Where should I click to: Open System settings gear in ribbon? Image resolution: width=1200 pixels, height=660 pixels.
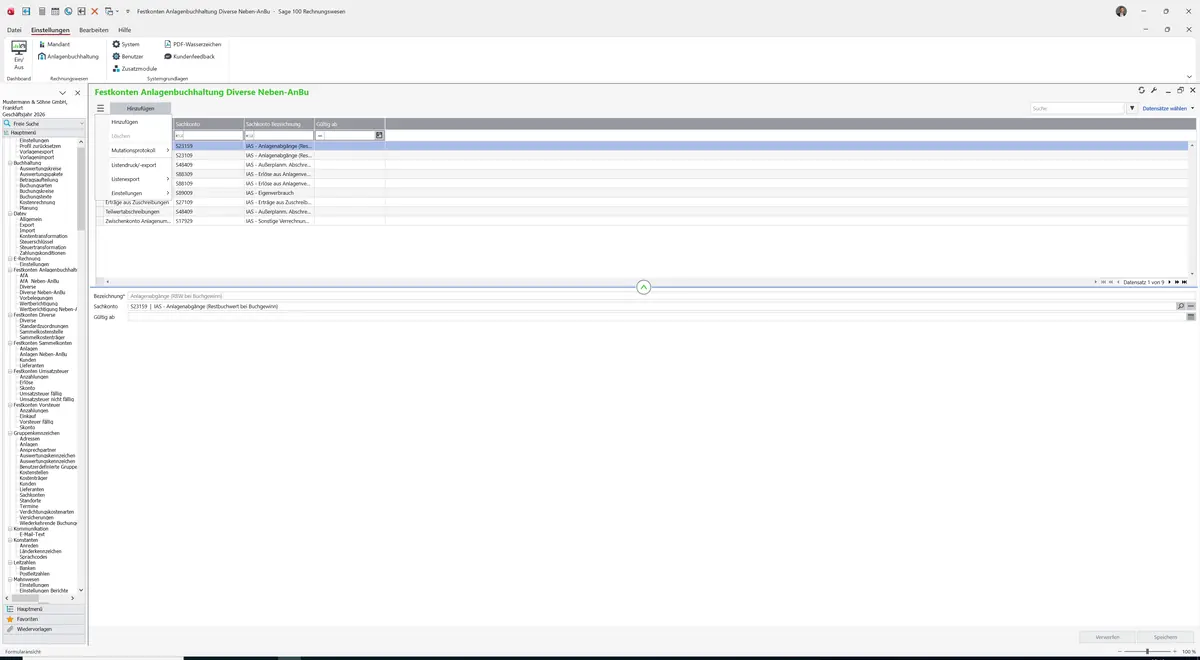[126, 44]
